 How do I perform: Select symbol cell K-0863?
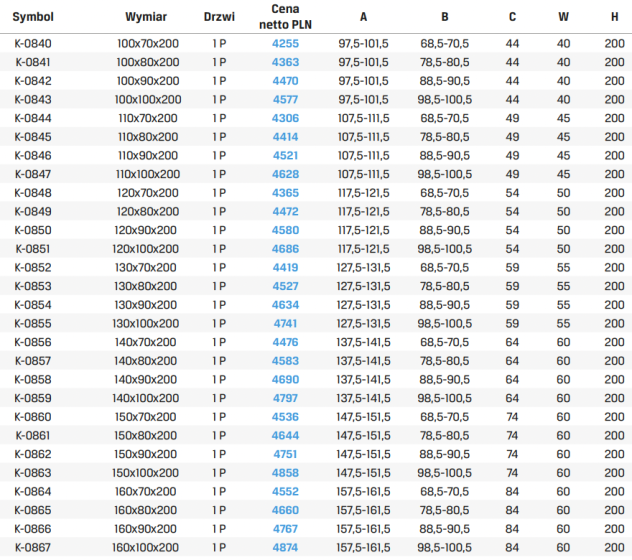tap(33, 473)
